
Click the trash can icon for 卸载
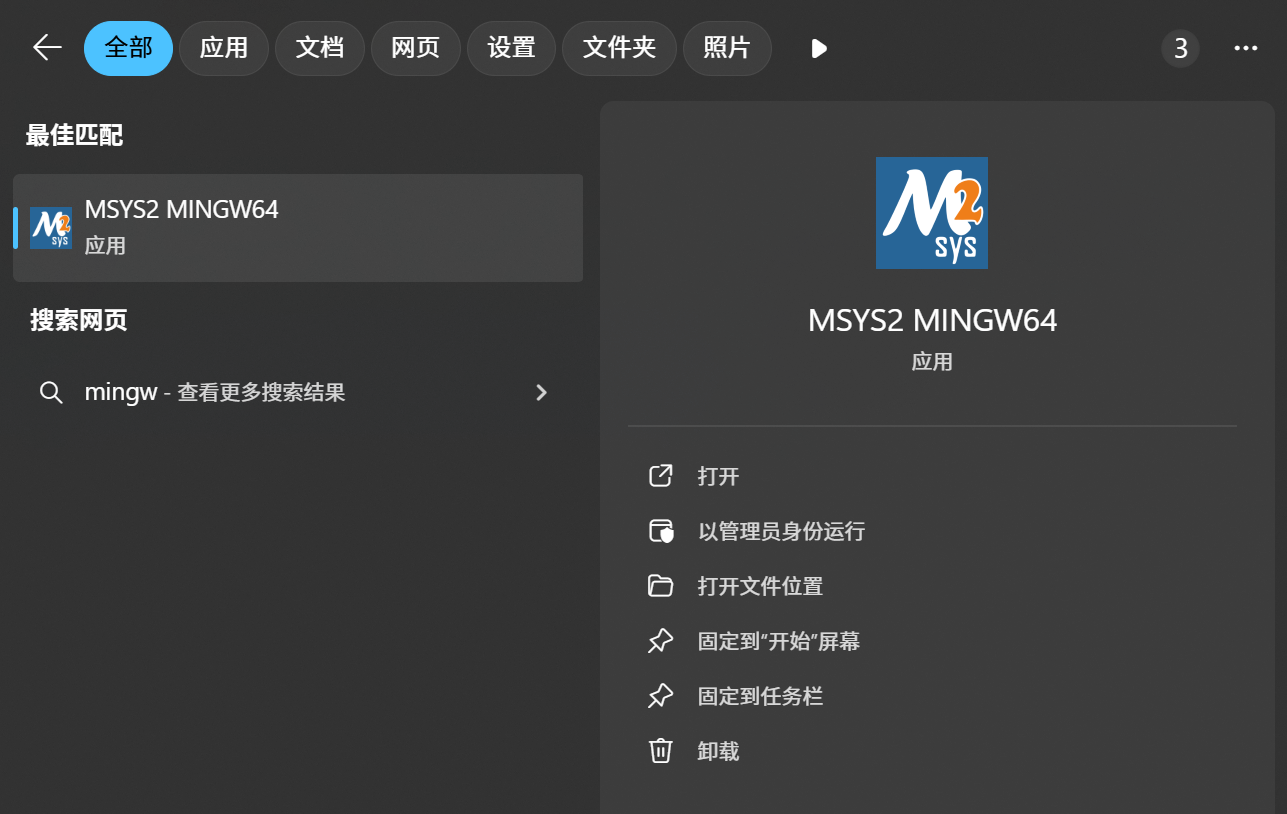(660, 751)
